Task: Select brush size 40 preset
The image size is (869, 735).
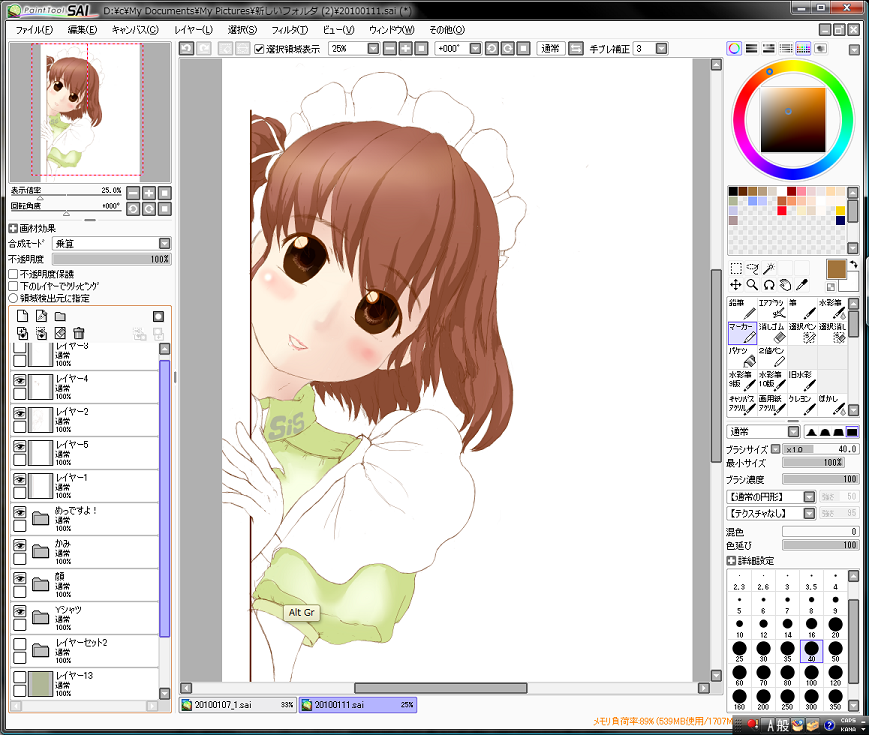Action: pyautogui.click(x=811, y=651)
